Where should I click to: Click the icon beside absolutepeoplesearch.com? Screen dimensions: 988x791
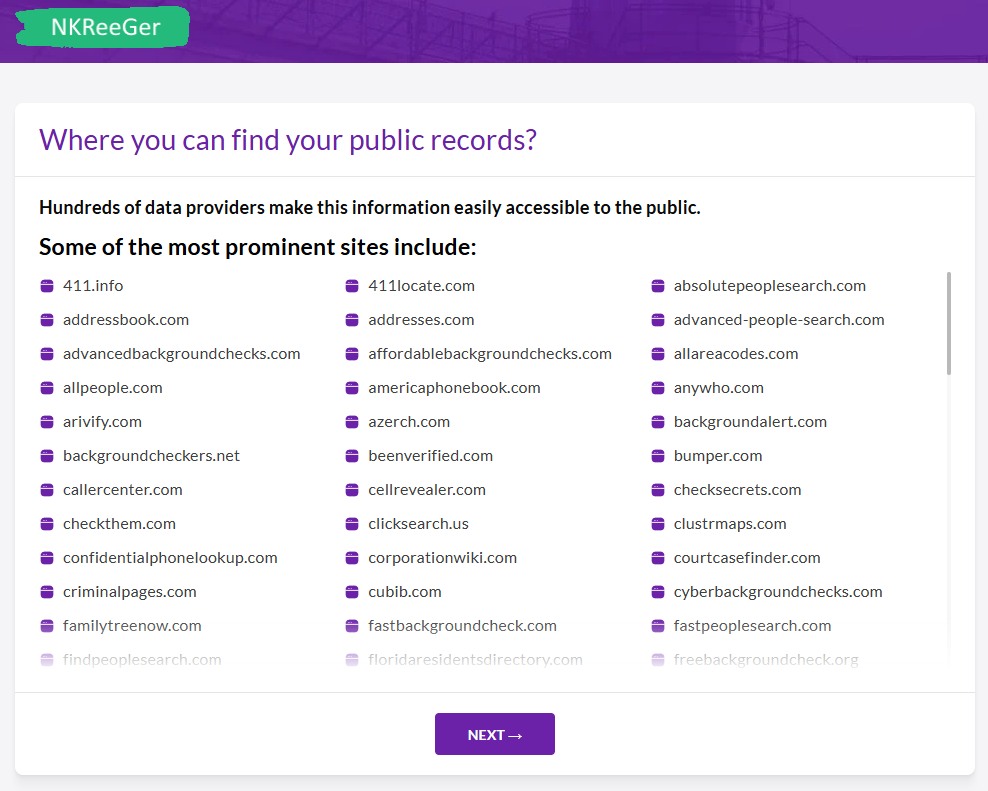pyautogui.click(x=658, y=286)
